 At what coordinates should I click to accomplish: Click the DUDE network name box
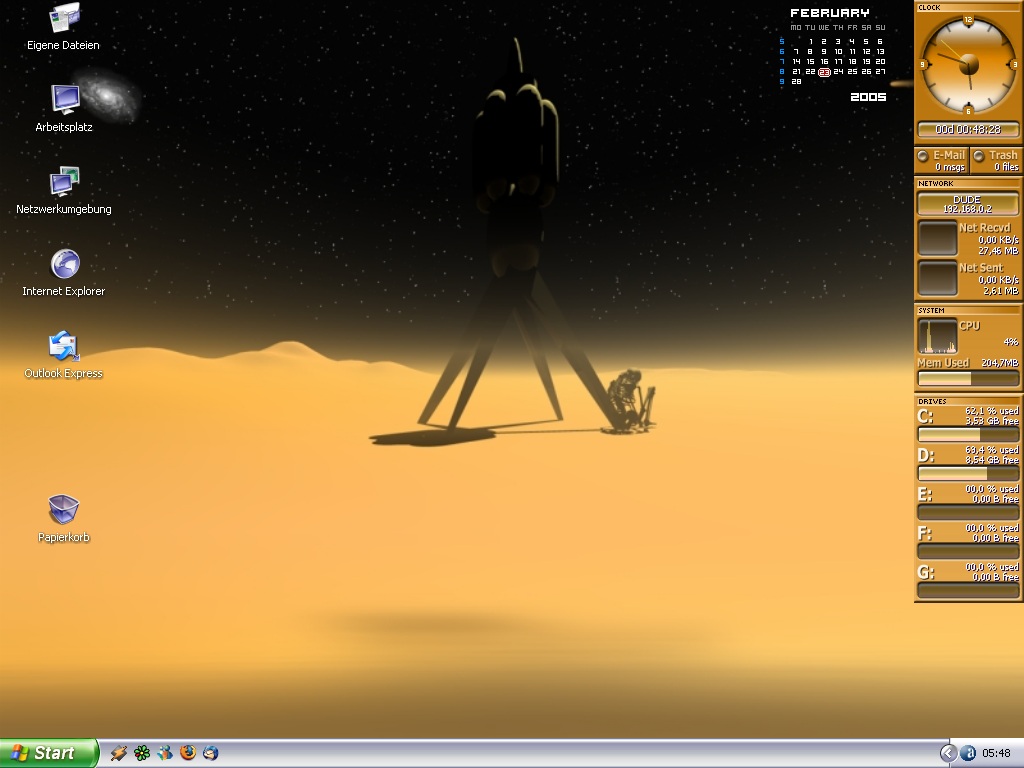968,204
